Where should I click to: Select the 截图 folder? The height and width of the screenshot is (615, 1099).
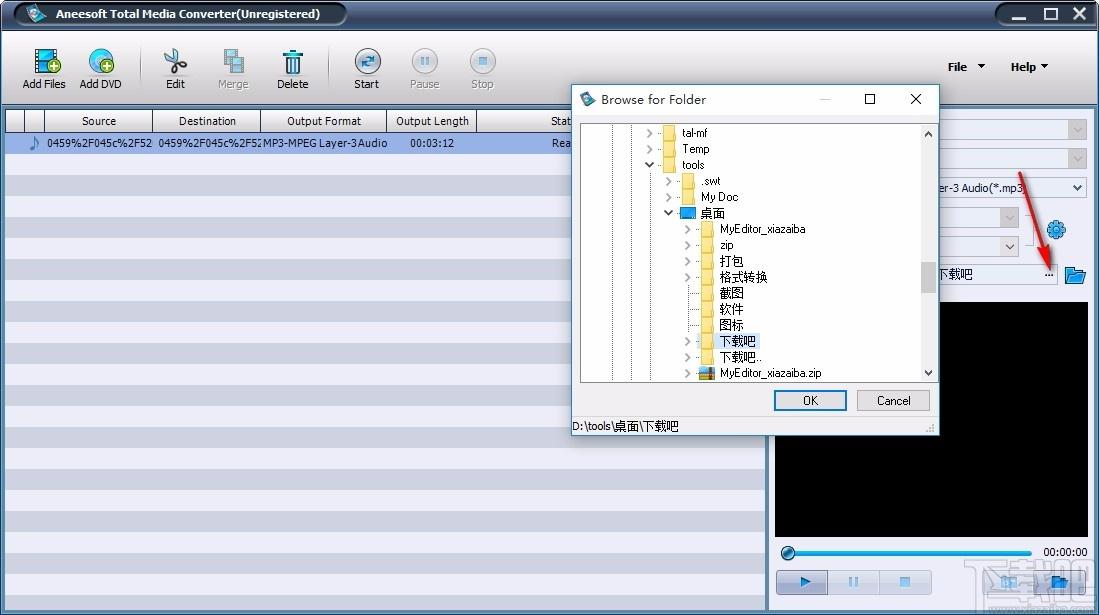731,293
